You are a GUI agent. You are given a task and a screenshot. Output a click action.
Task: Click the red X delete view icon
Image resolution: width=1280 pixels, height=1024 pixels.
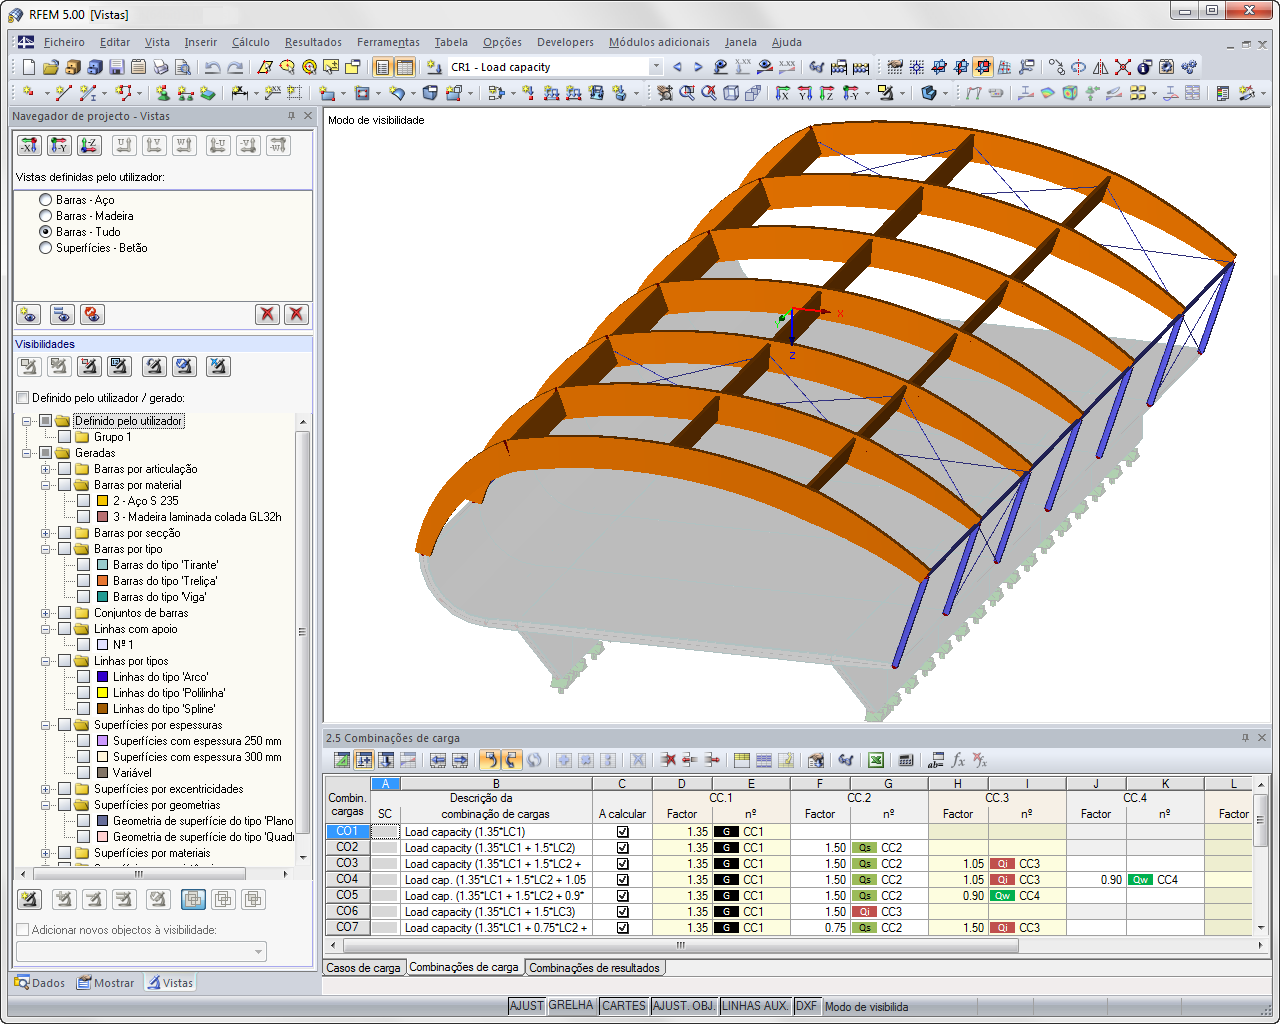tap(267, 314)
